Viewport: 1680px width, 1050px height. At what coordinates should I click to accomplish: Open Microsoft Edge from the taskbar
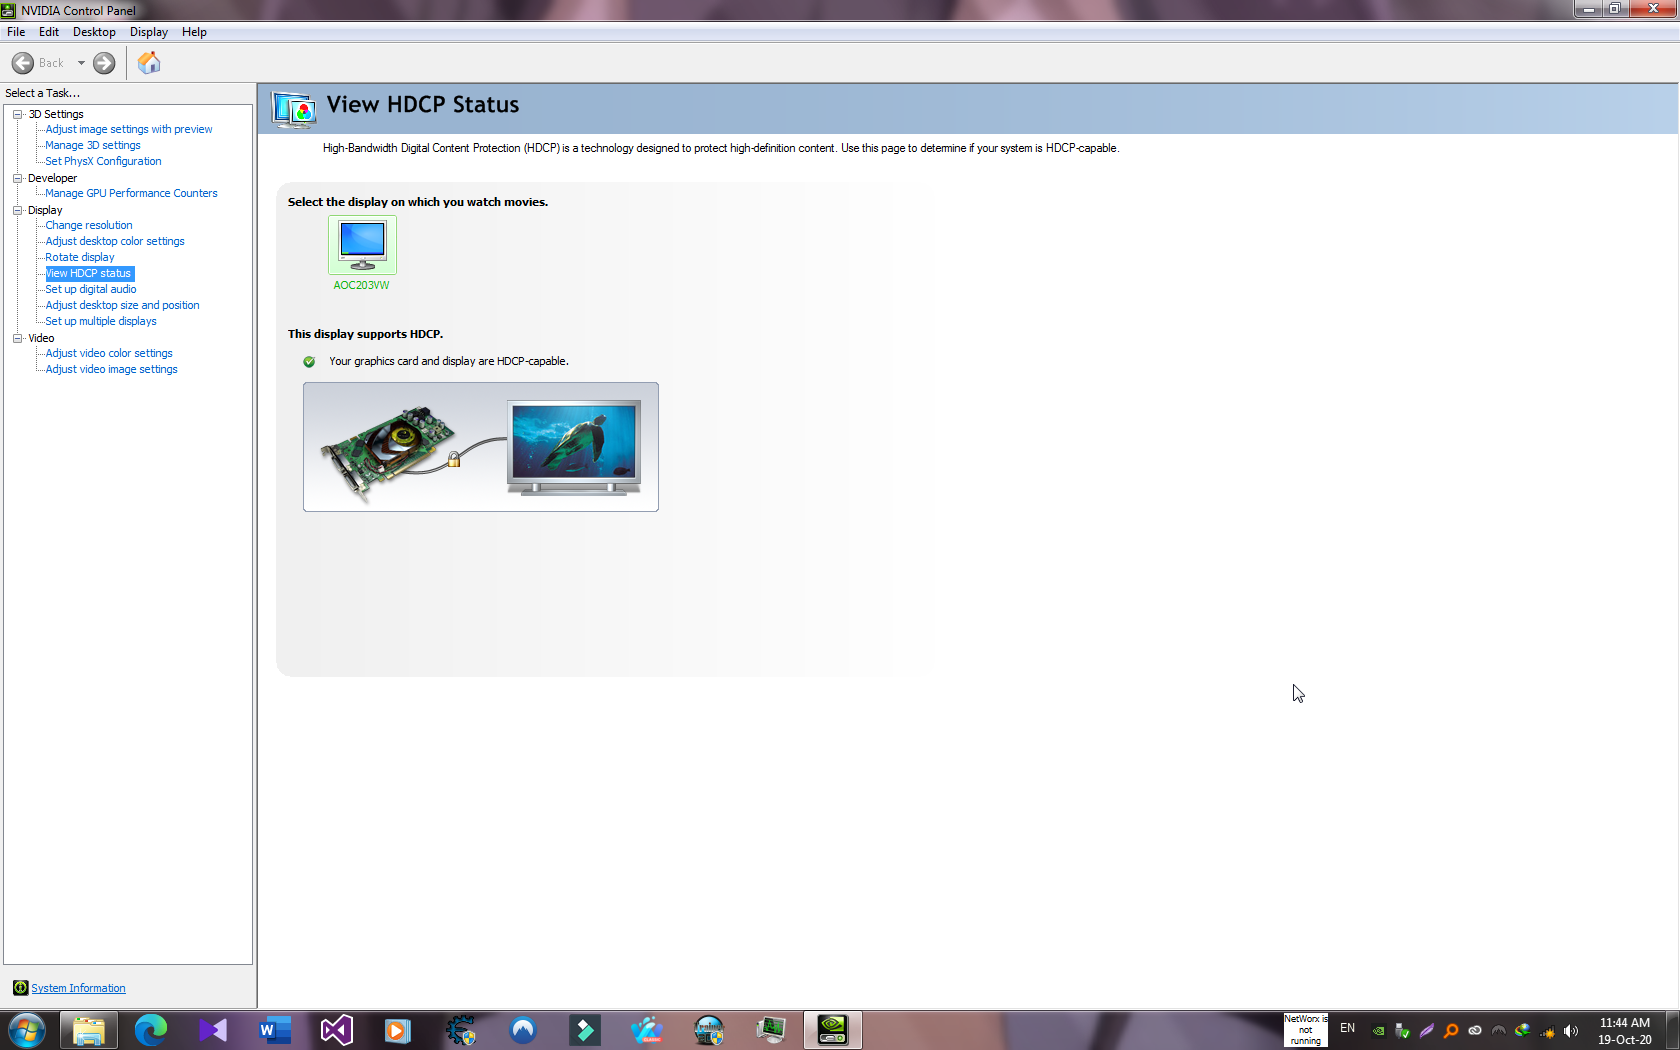pos(151,1029)
